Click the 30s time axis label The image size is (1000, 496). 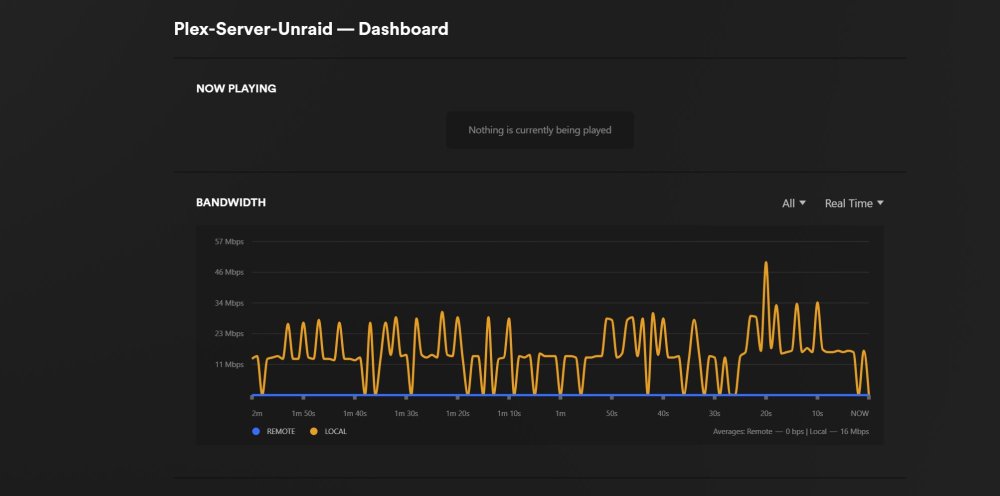(714, 413)
